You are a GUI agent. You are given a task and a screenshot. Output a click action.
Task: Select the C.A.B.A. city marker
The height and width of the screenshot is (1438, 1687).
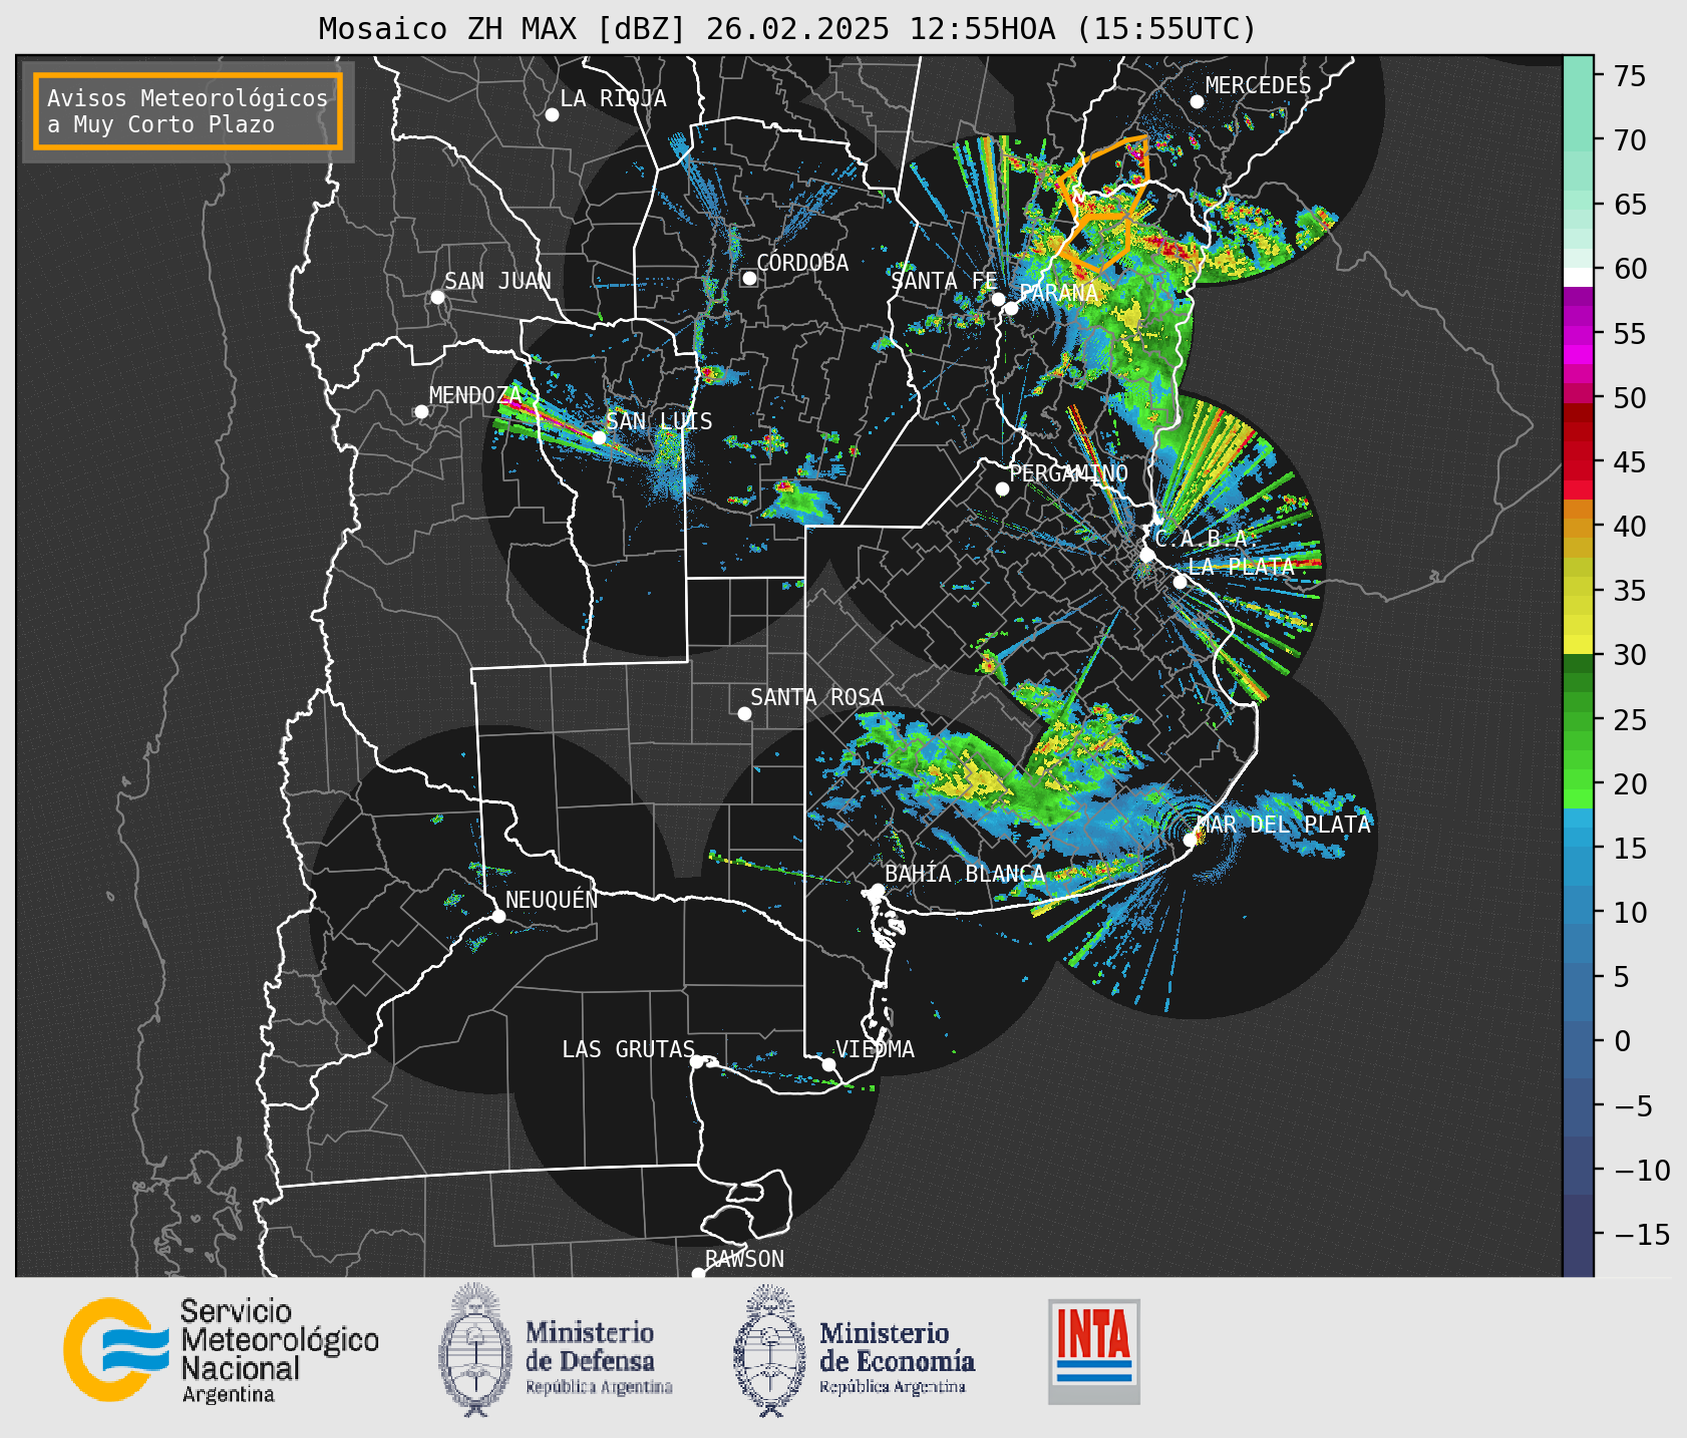point(1148,554)
